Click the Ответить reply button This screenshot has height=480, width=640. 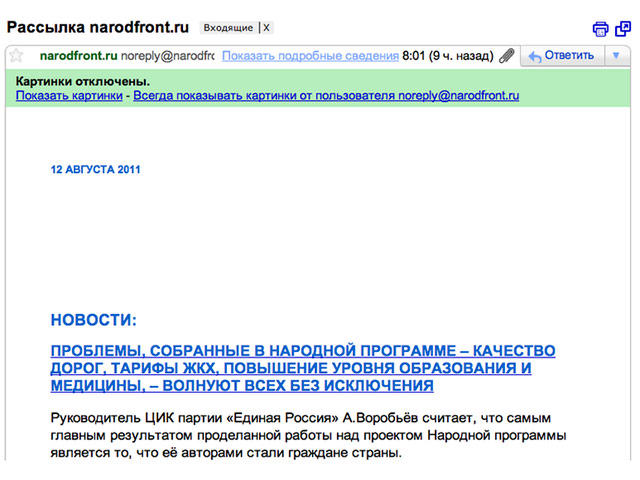[561, 56]
